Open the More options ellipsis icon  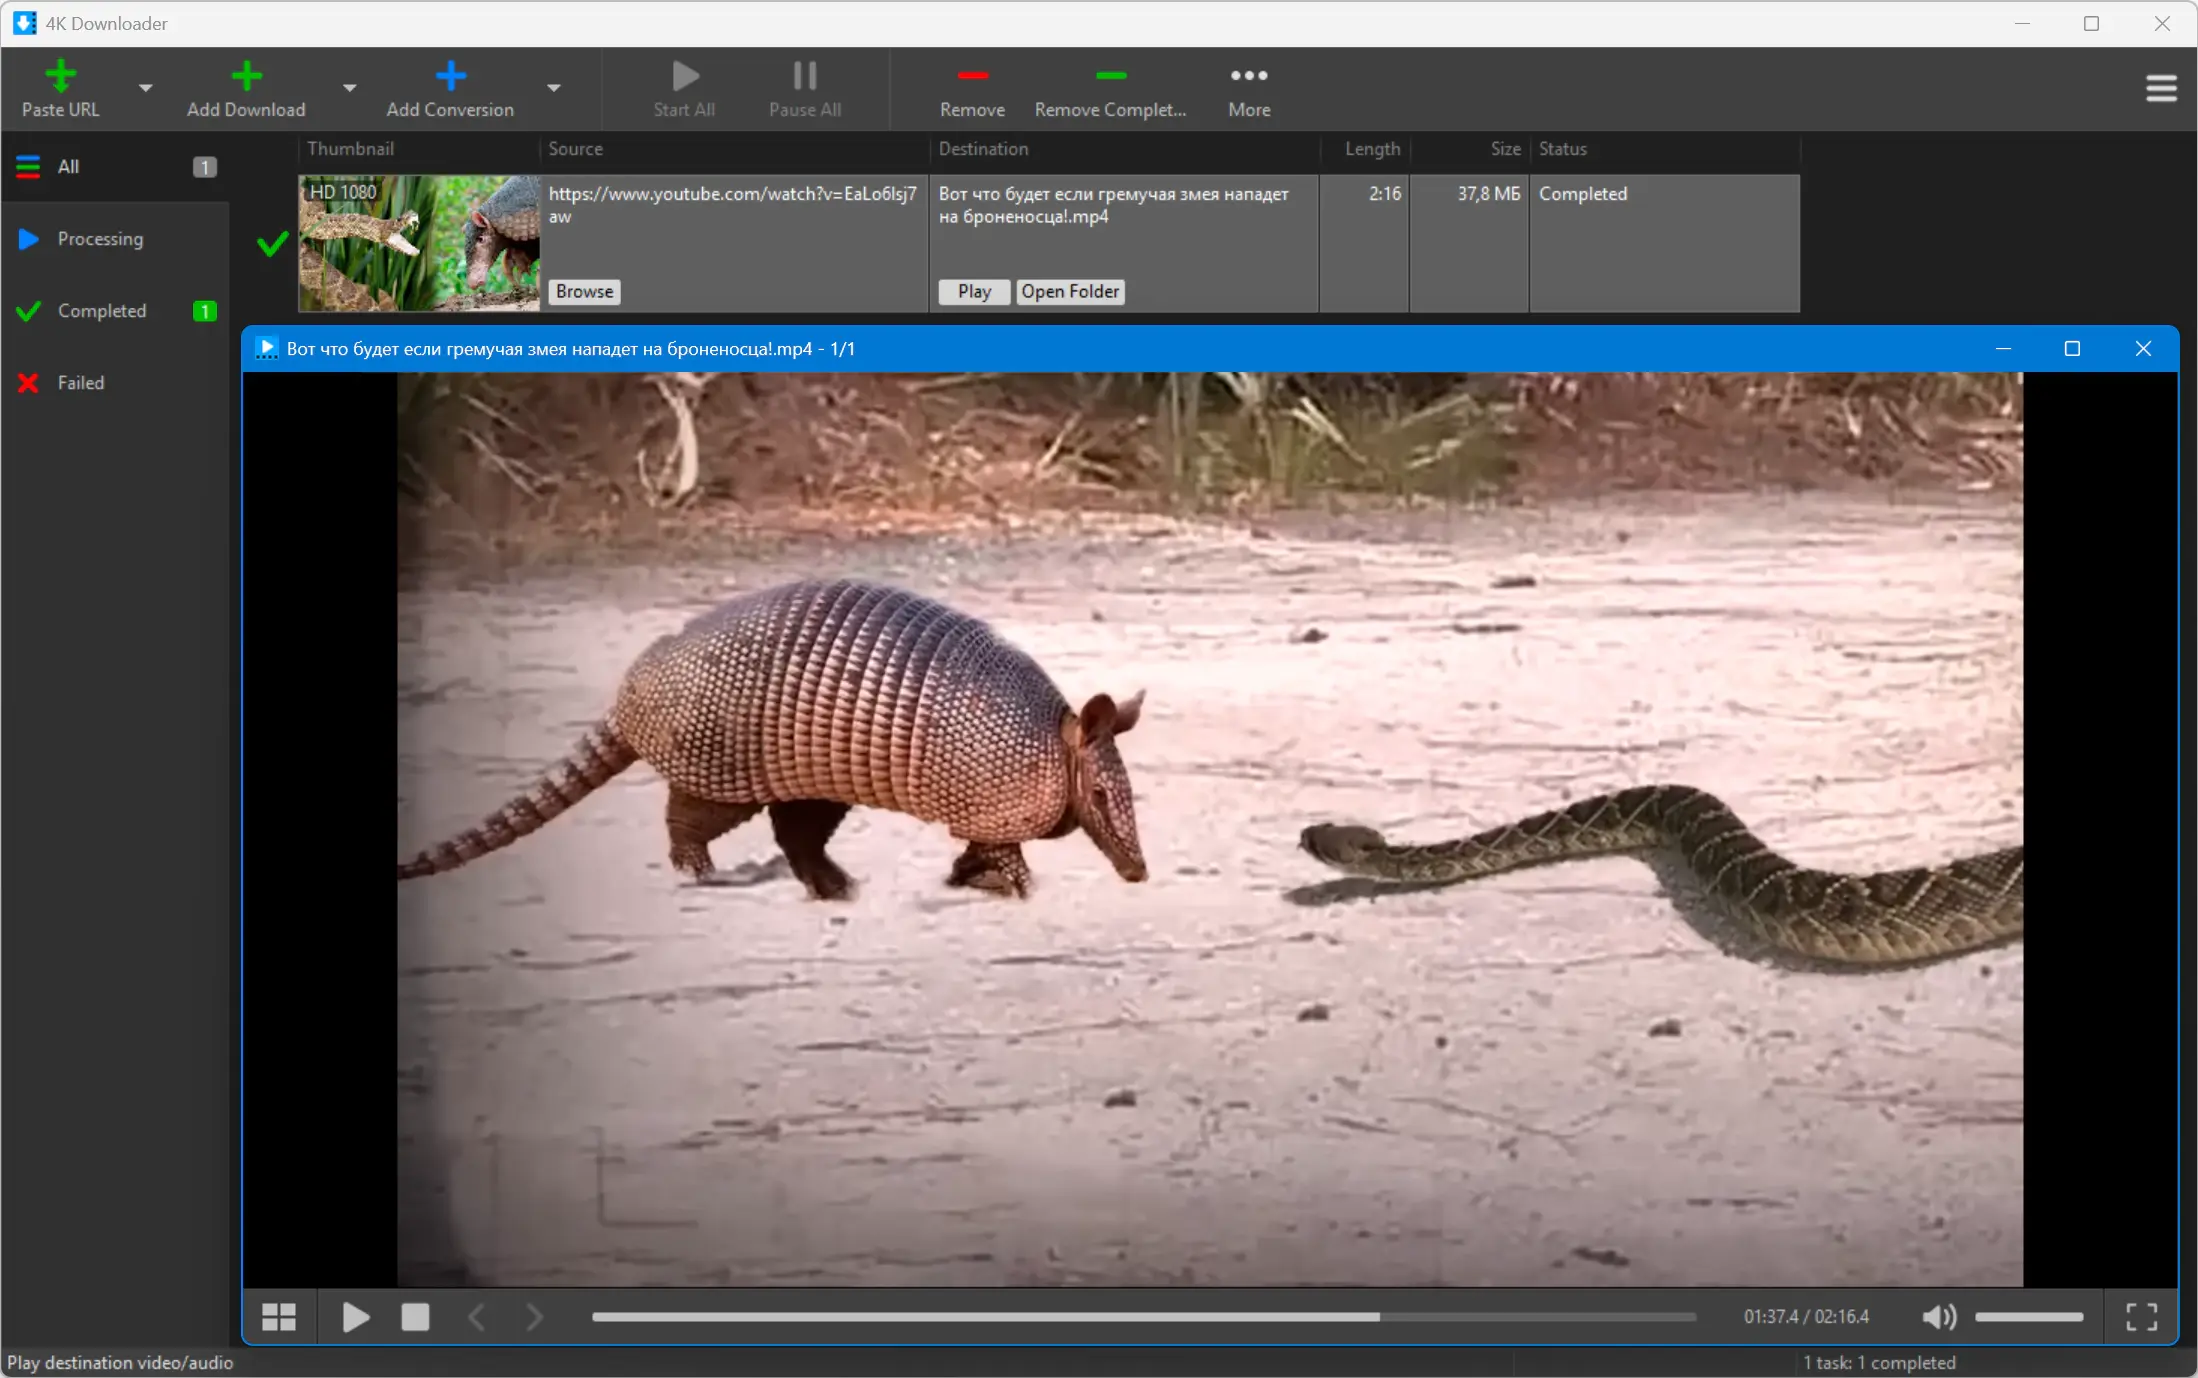click(1249, 76)
